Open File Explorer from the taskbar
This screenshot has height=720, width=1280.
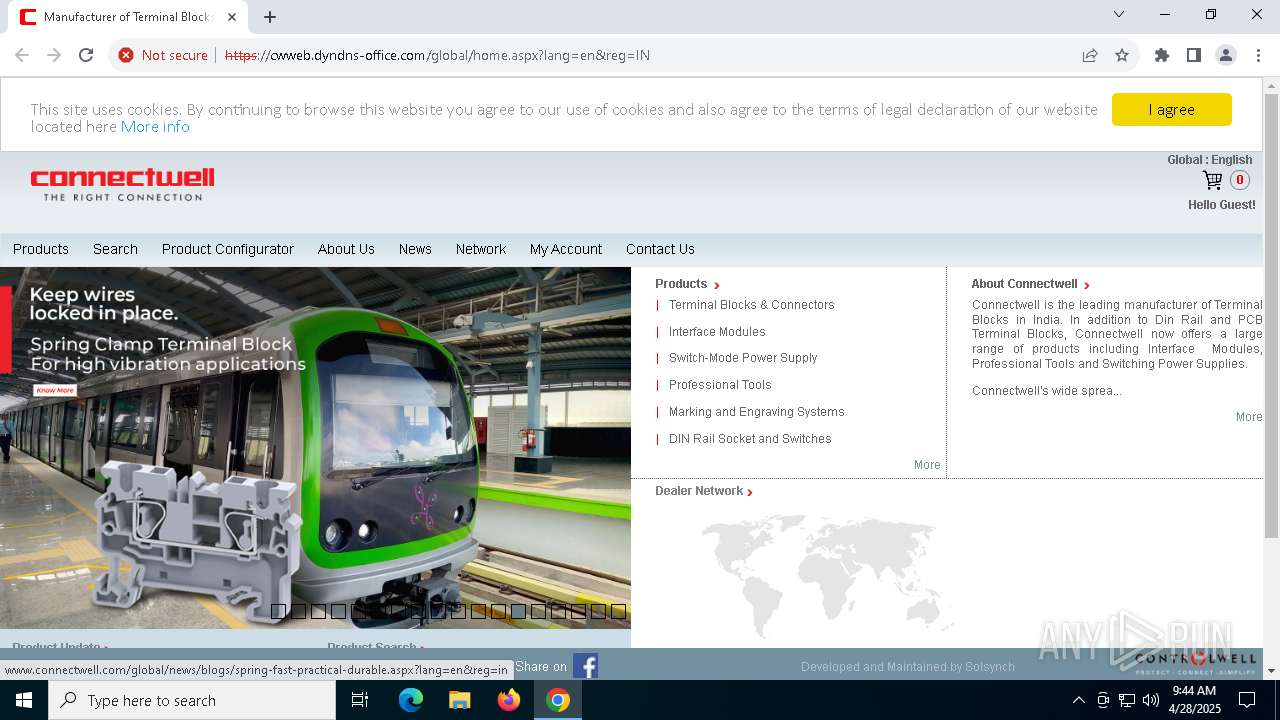pos(460,700)
